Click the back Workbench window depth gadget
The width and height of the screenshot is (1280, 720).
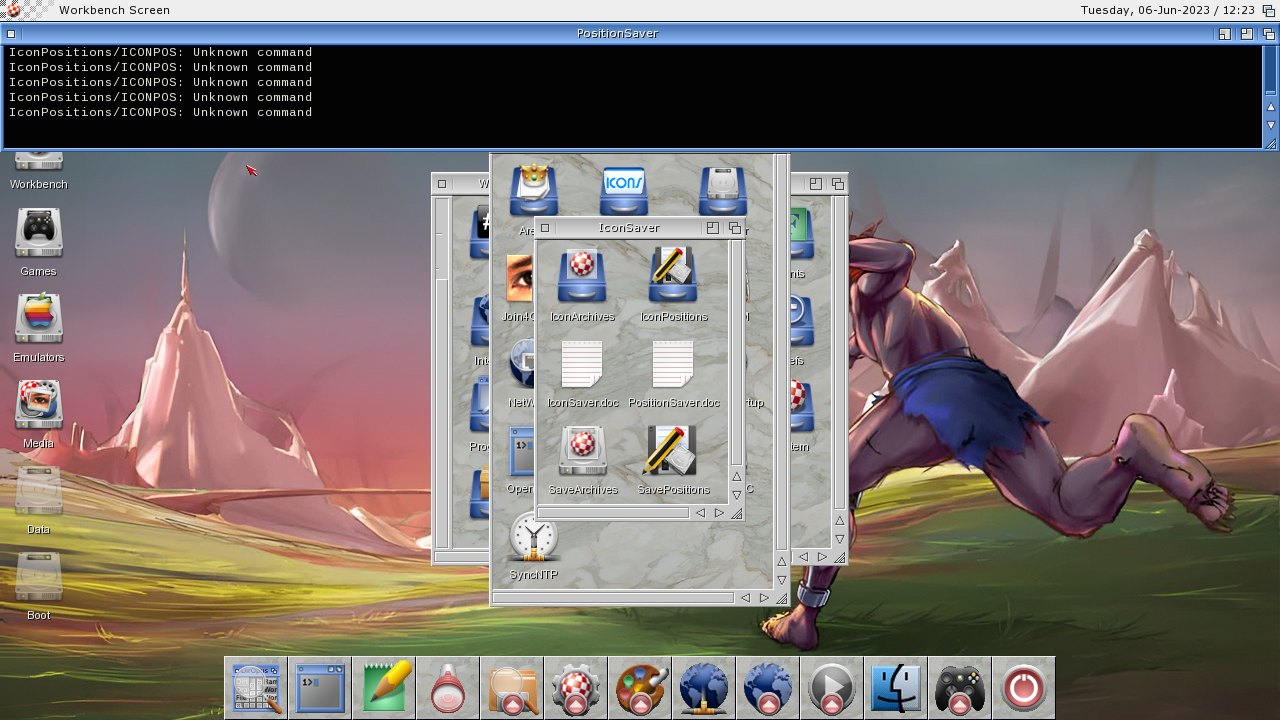838,184
